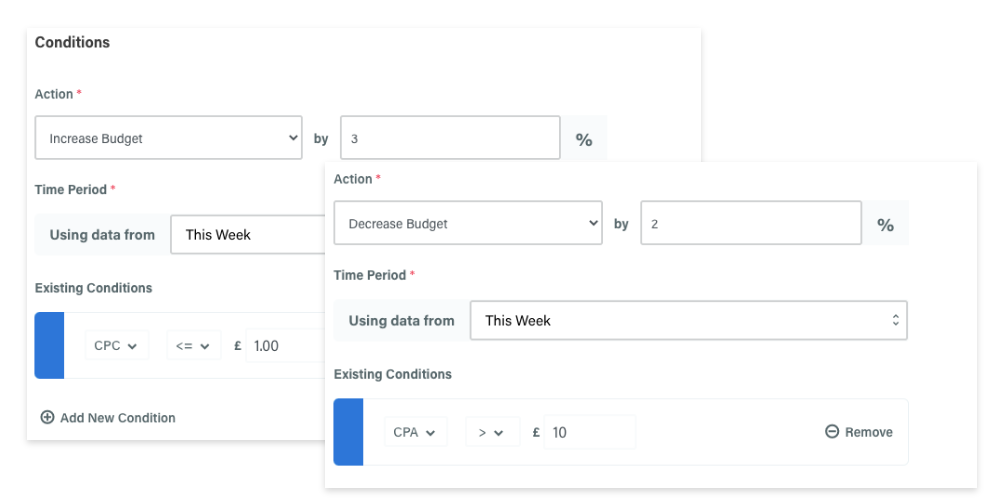Click the % symbol next to field 3
Image resolution: width=1000 pixels, height=500 pixels.
click(584, 140)
